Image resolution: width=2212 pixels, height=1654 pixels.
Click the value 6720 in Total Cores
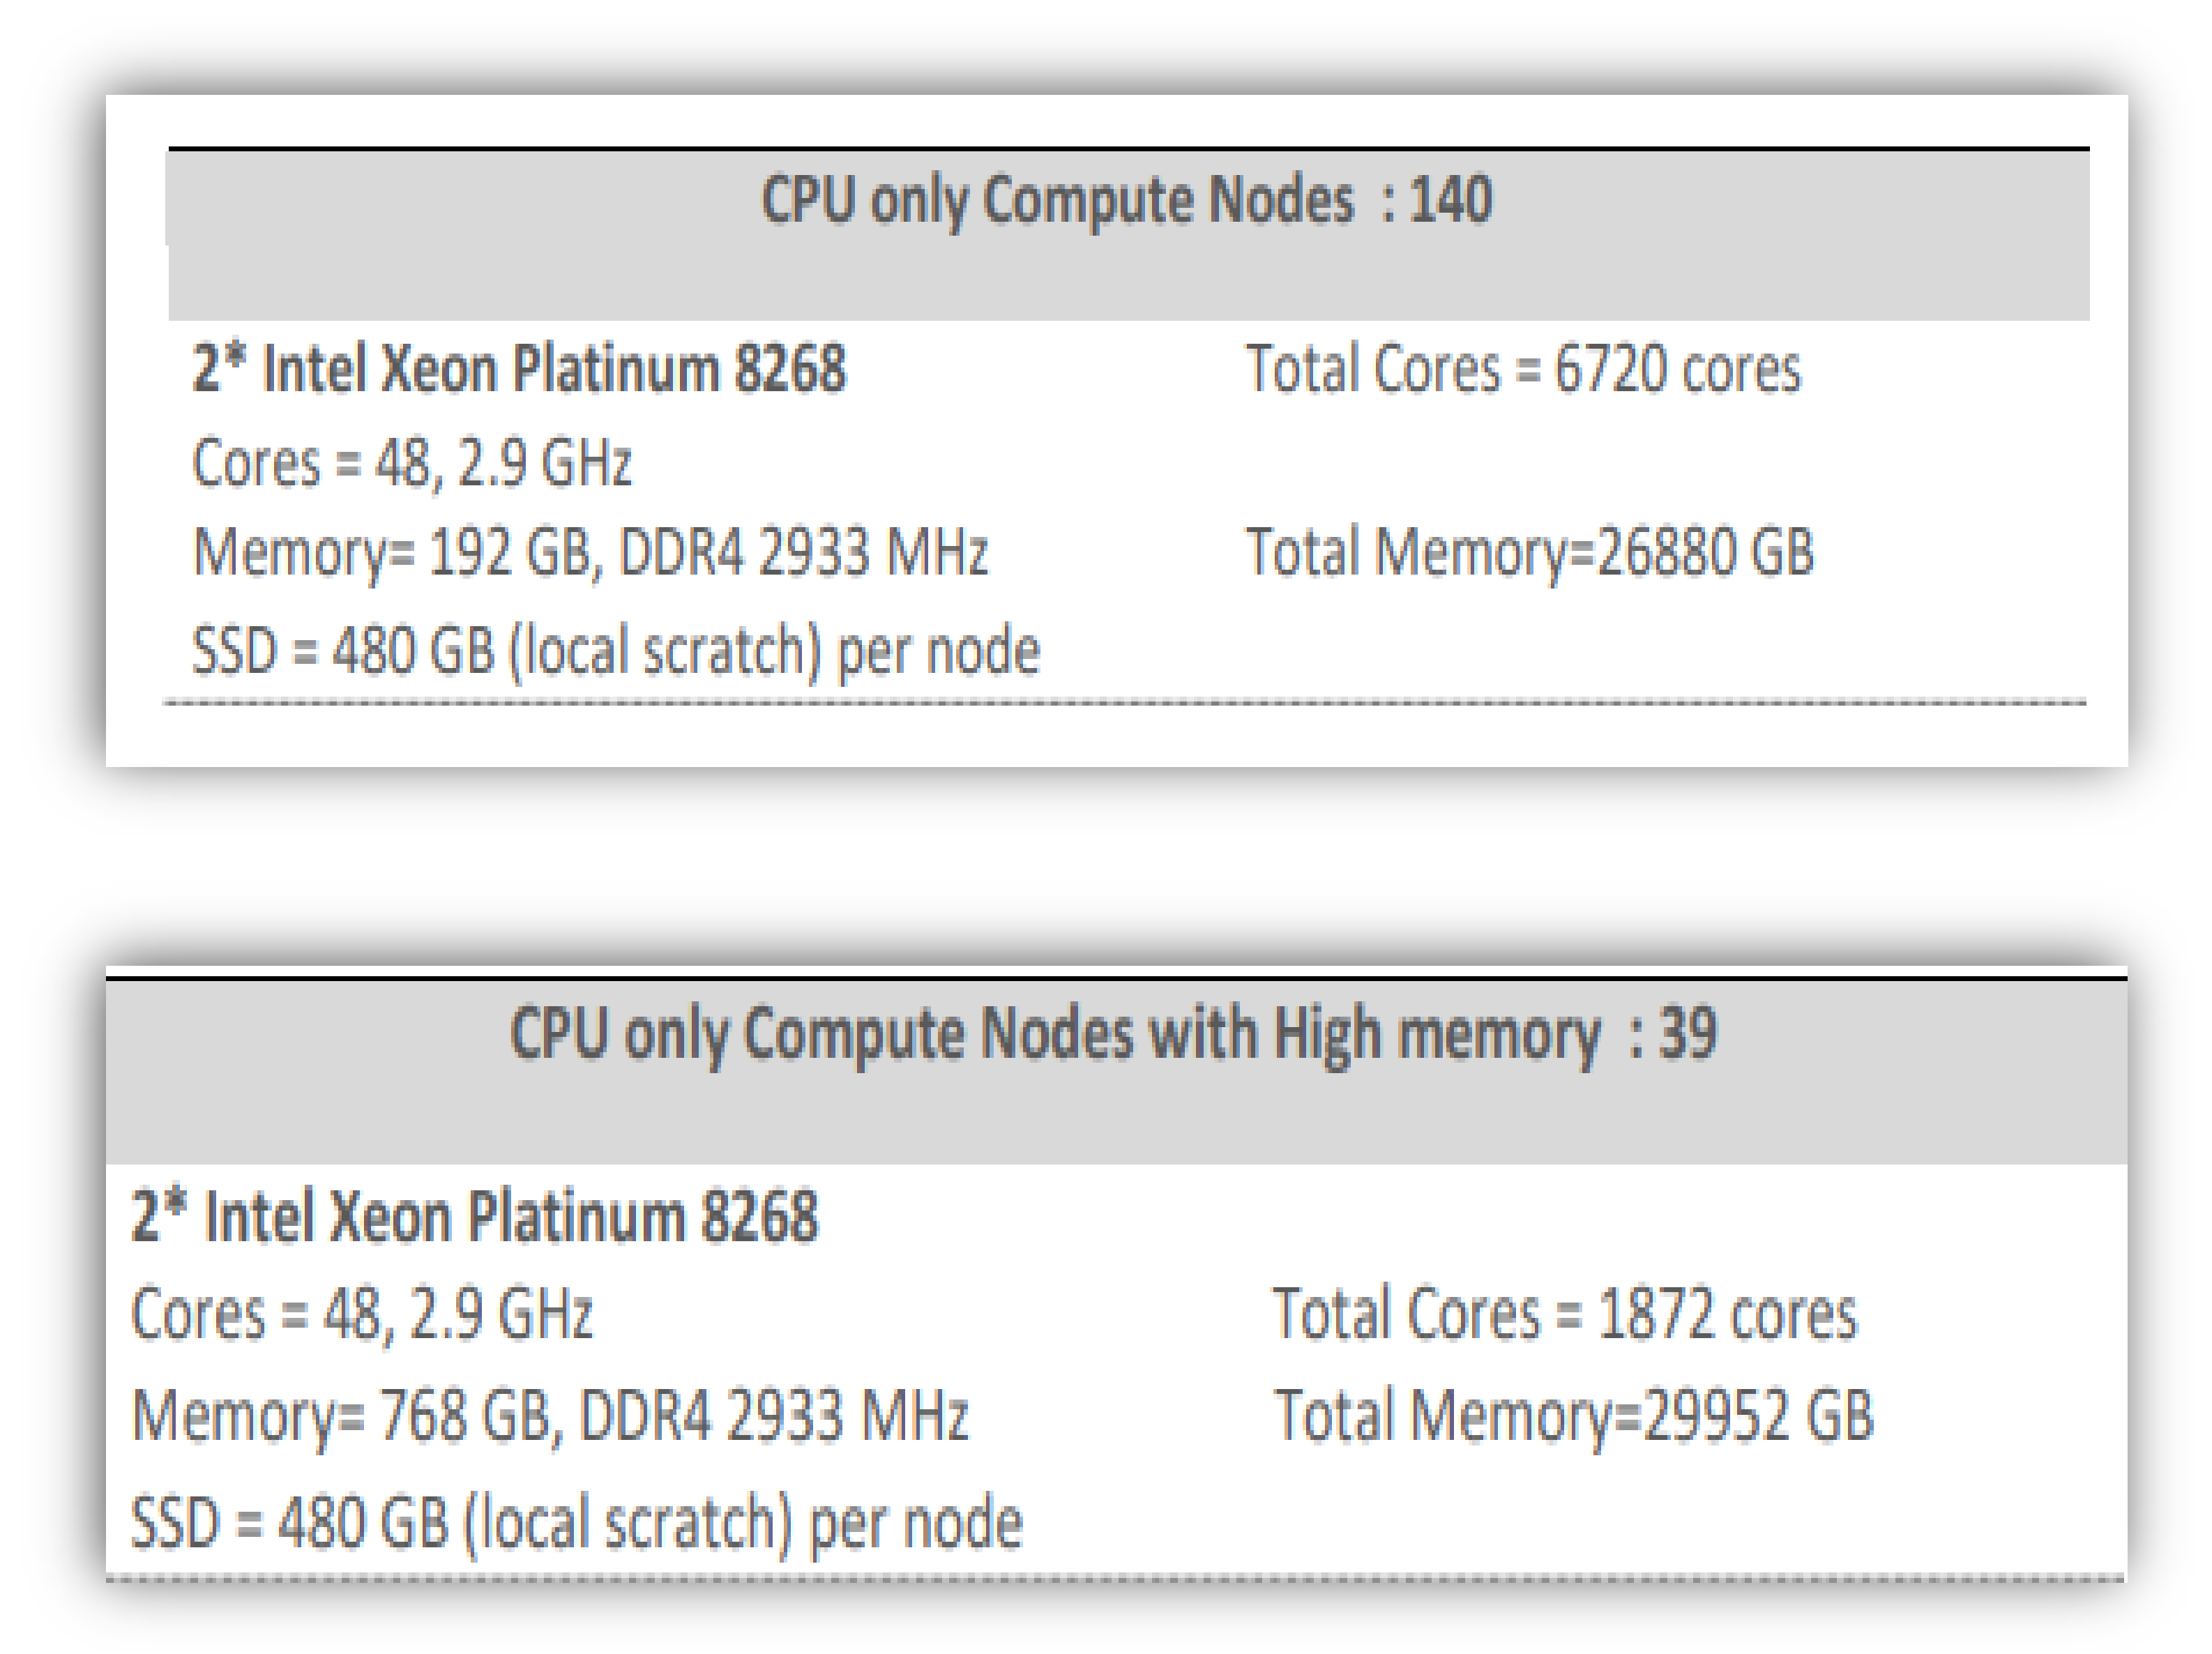tap(1608, 369)
